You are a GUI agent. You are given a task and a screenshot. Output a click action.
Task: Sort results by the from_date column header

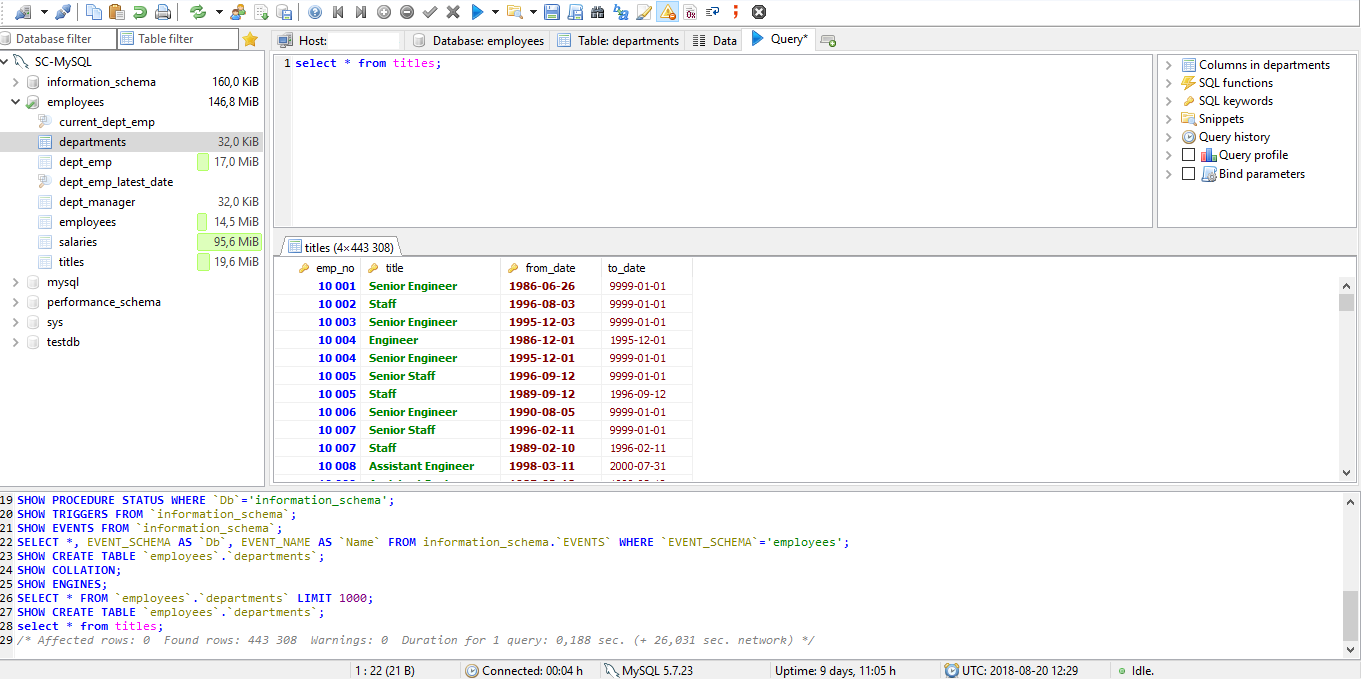[x=550, y=268]
